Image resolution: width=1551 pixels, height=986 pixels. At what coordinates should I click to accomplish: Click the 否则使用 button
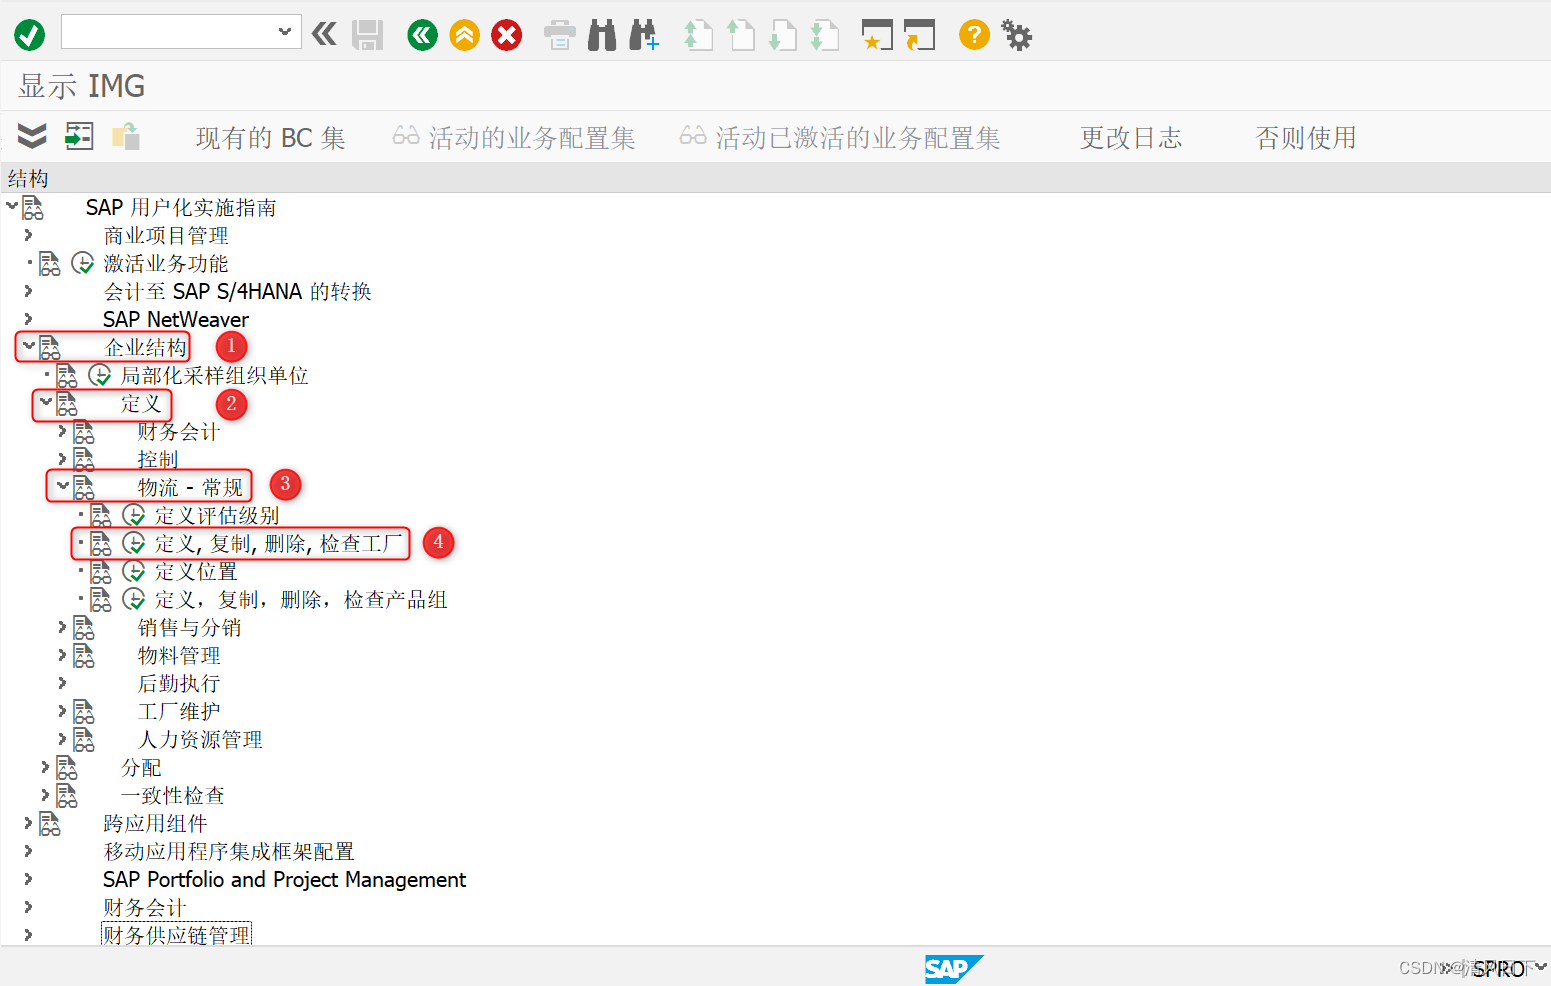(1305, 137)
